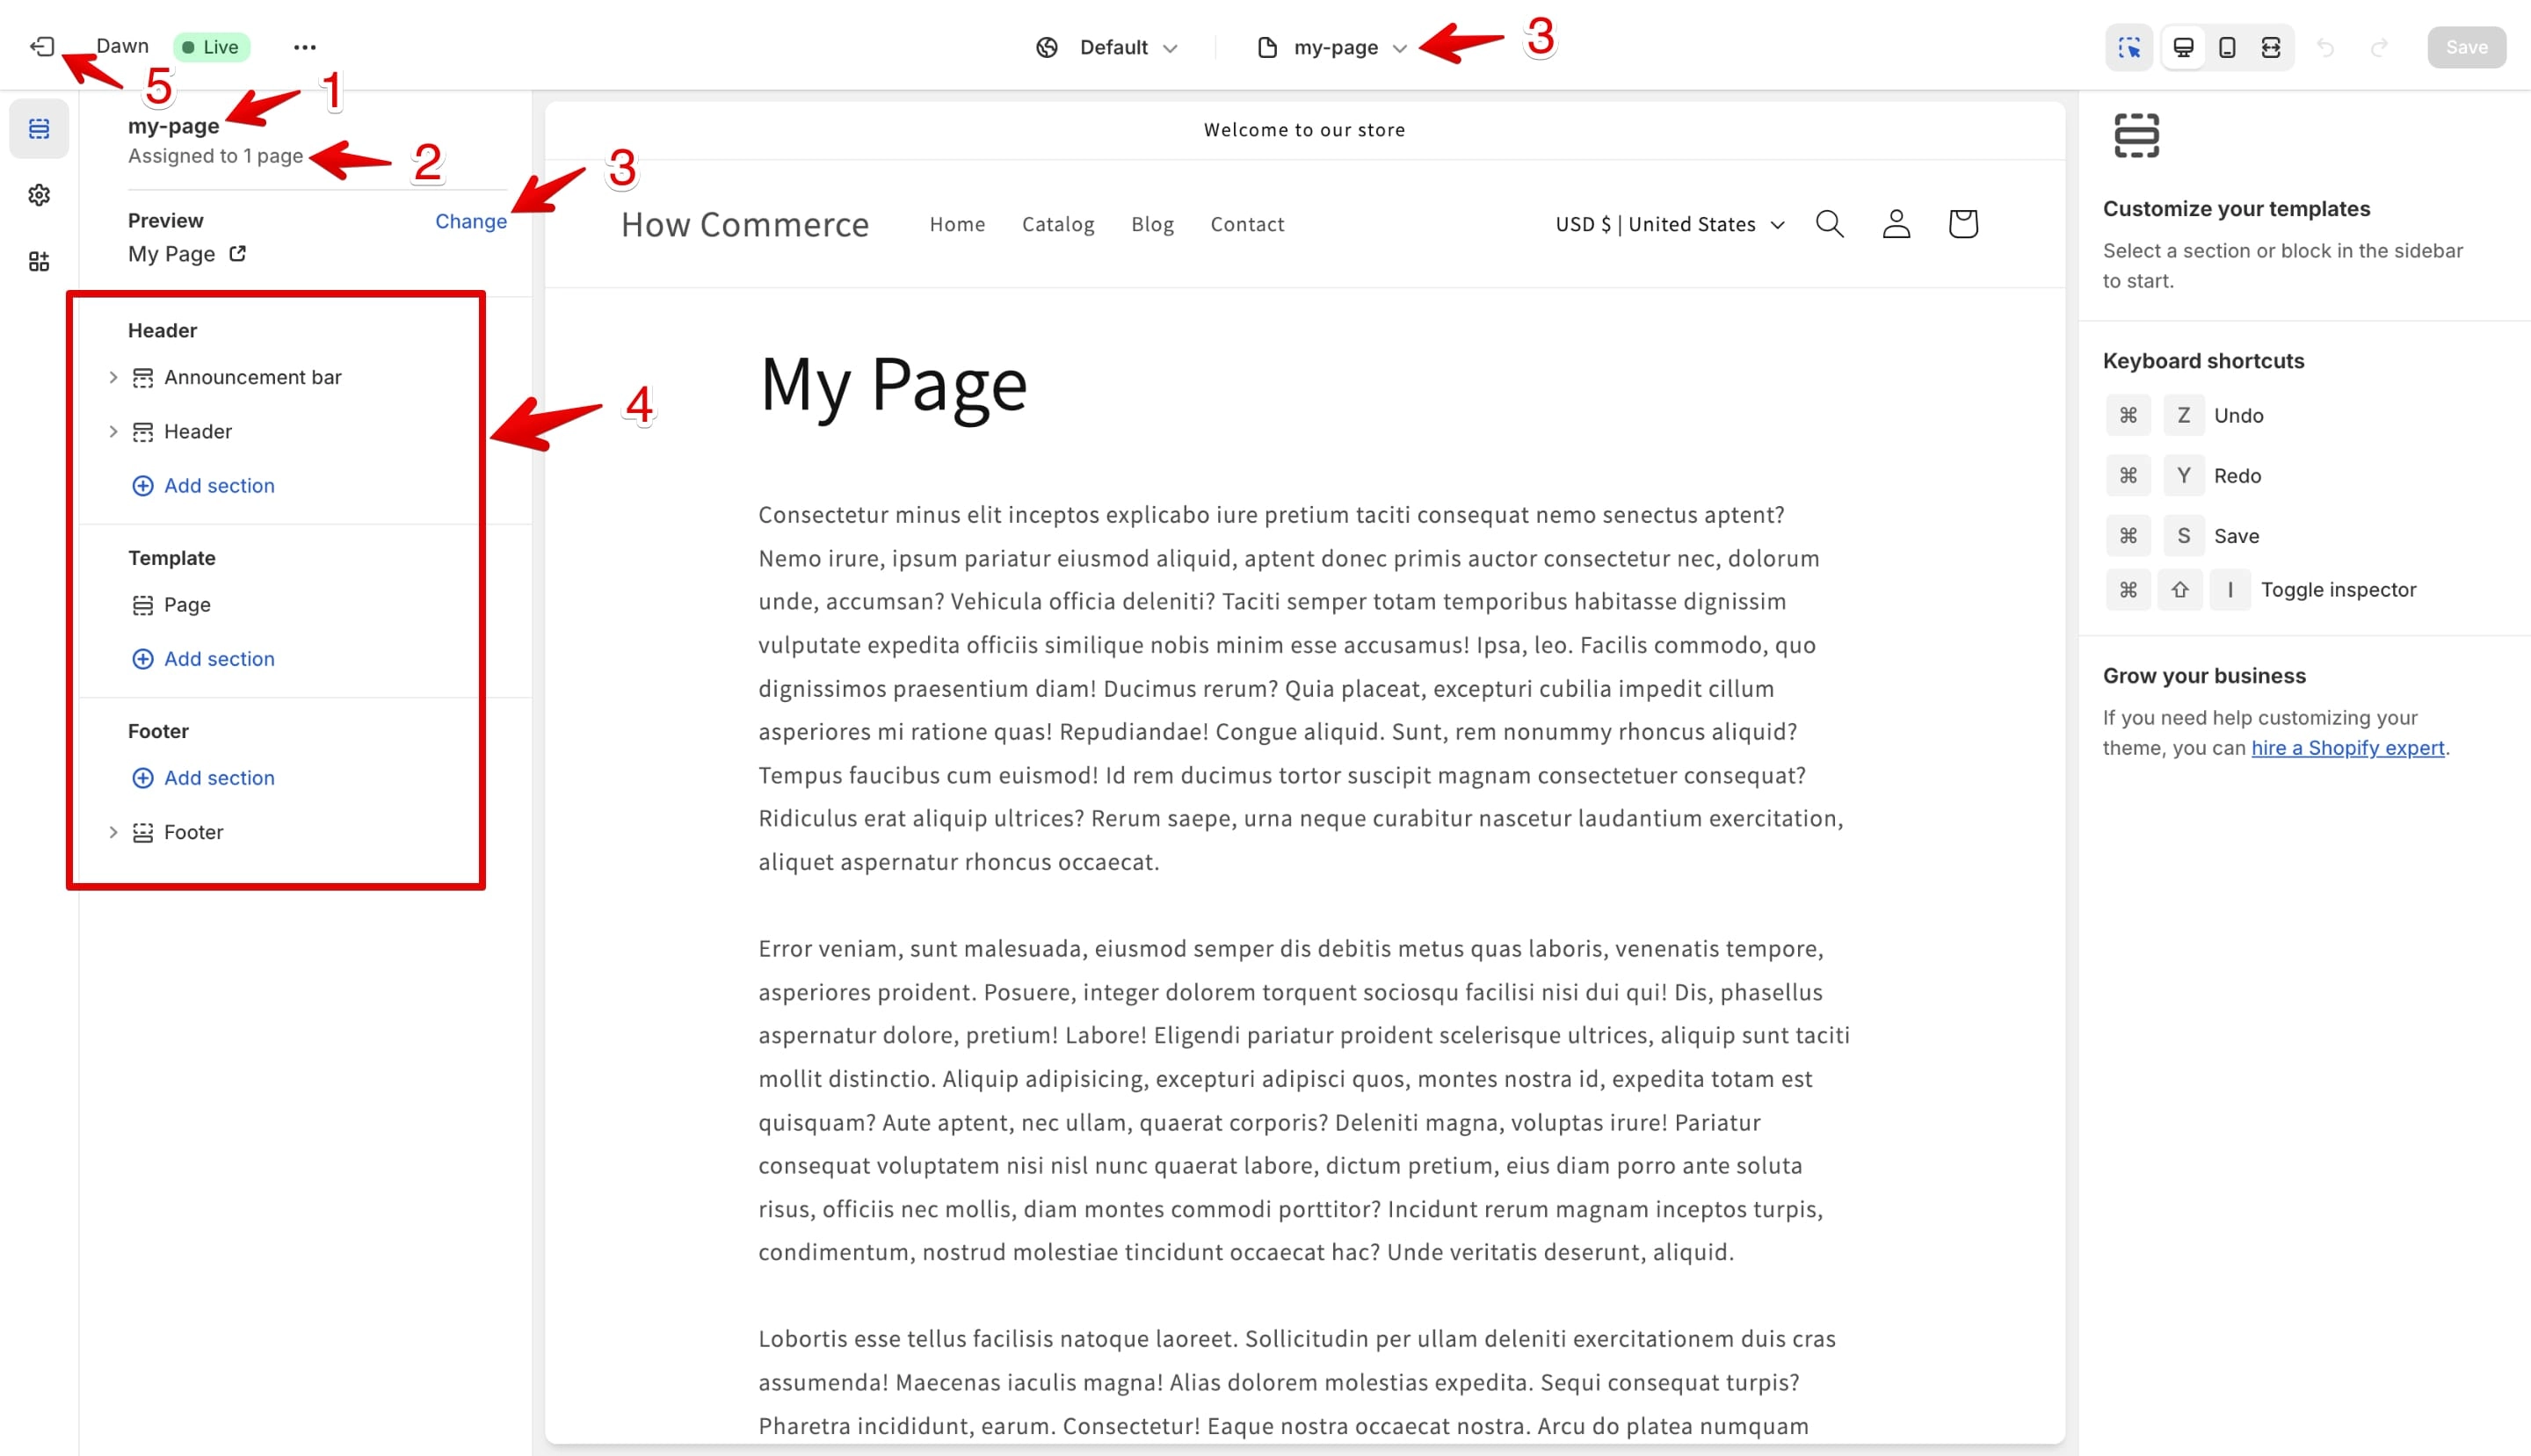Click the document icon beside my-page selector
2531x1456 pixels.
(1267, 47)
